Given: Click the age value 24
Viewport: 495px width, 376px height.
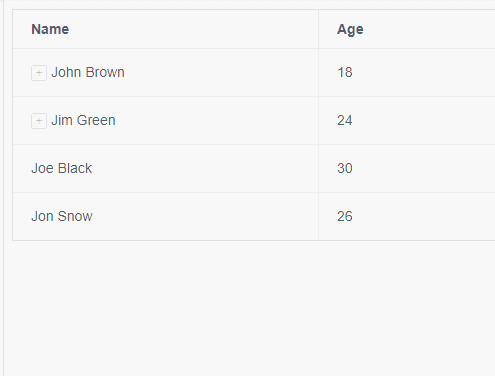Looking at the screenshot, I should click(345, 120).
